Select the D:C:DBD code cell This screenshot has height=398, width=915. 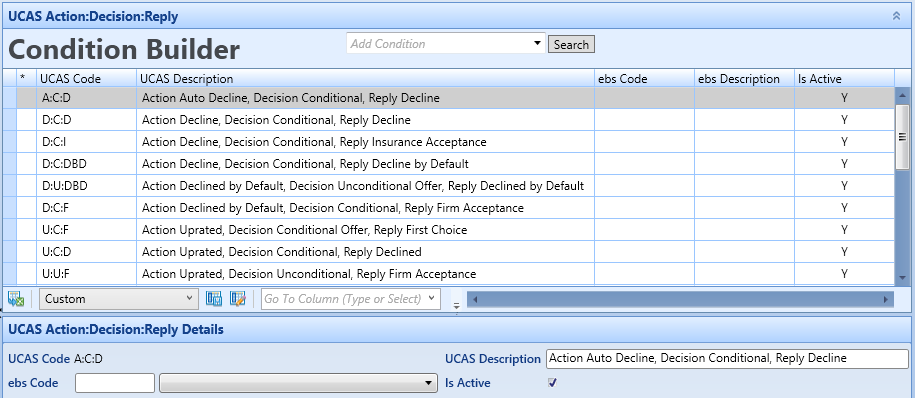click(86, 164)
